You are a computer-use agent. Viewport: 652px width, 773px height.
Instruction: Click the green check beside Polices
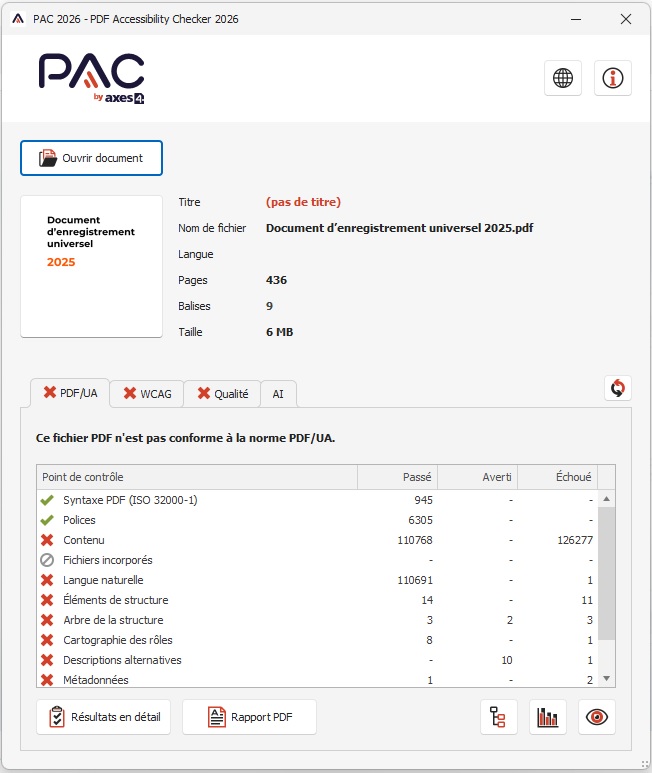[x=47, y=520]
